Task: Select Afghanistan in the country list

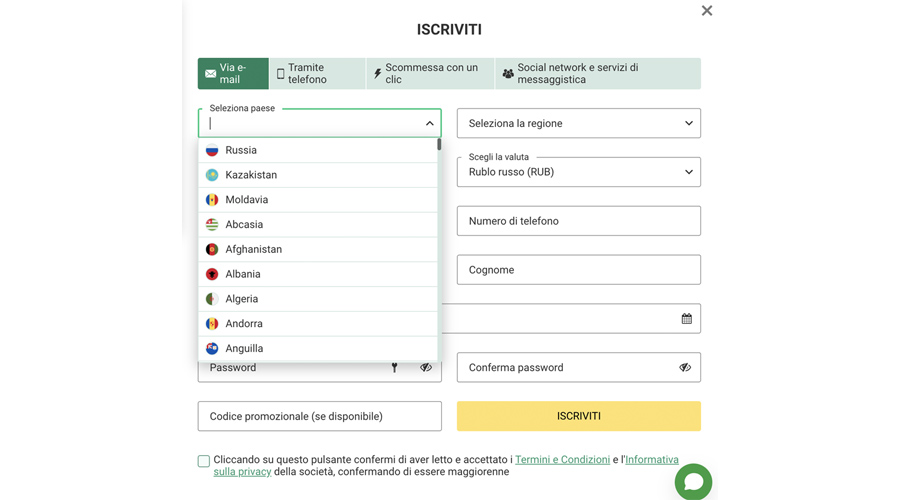Action: coord(317,249)
